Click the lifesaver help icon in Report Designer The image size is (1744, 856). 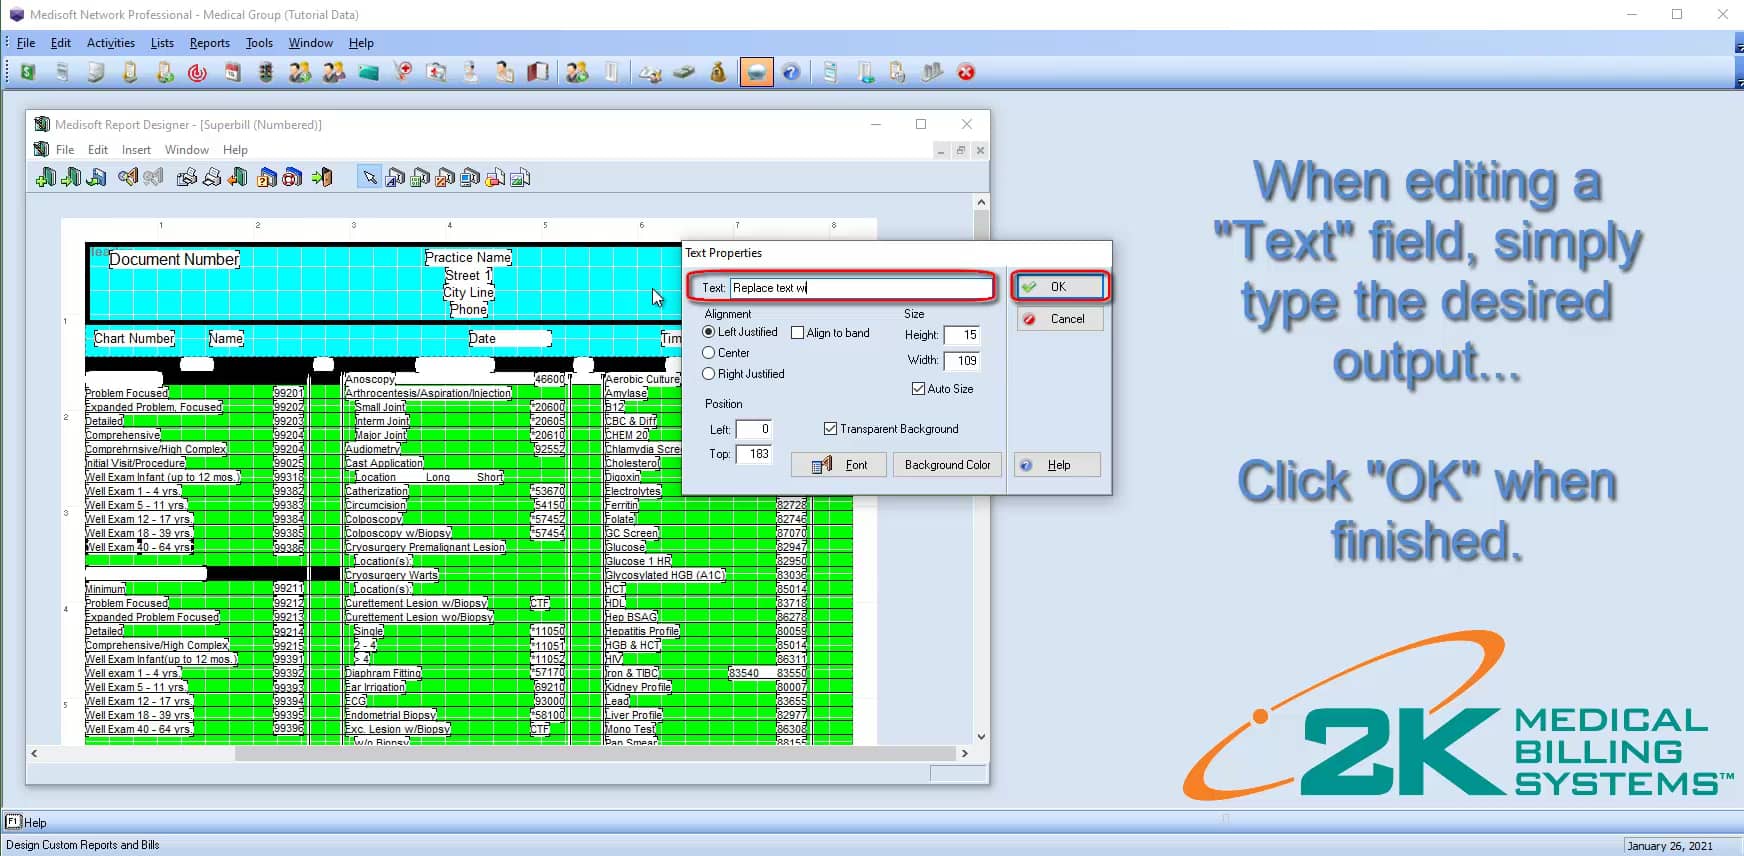[x=292, y=178]
